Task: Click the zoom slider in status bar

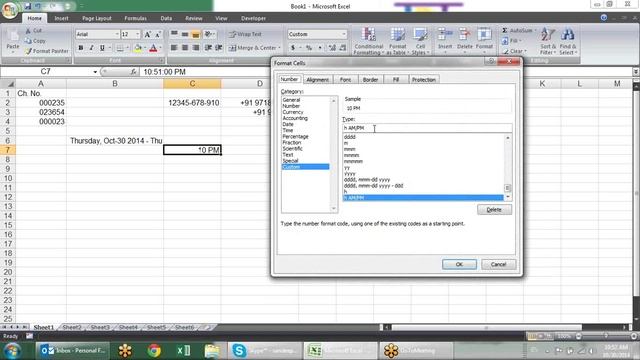Action: click(606, 336)
